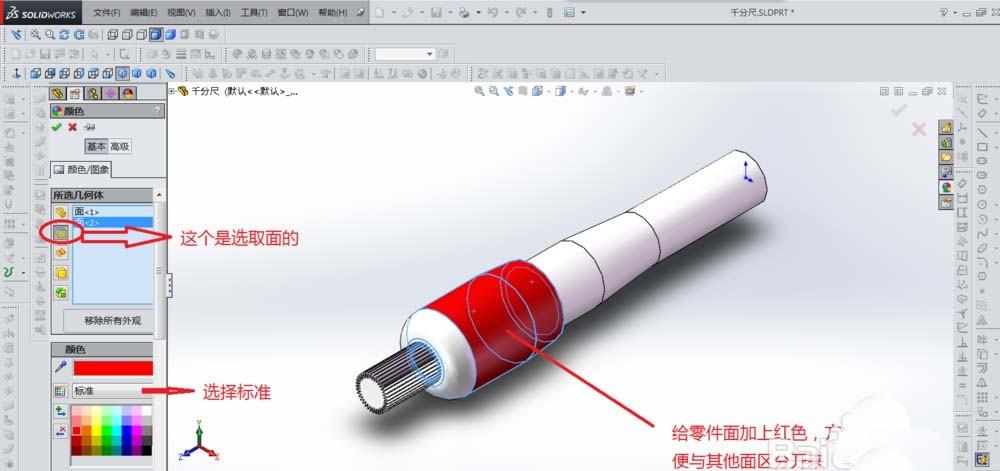Screen dimensions: 1000x471
Task: Select 面<2> in selected geometry list
Action: pyautogui.click(x=113, y=222)
